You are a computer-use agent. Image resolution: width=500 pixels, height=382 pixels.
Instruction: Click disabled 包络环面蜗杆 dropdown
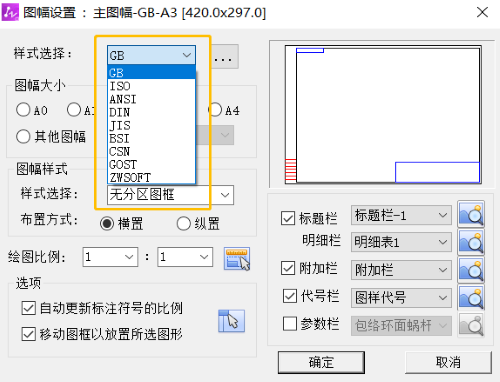coord(401,325)
